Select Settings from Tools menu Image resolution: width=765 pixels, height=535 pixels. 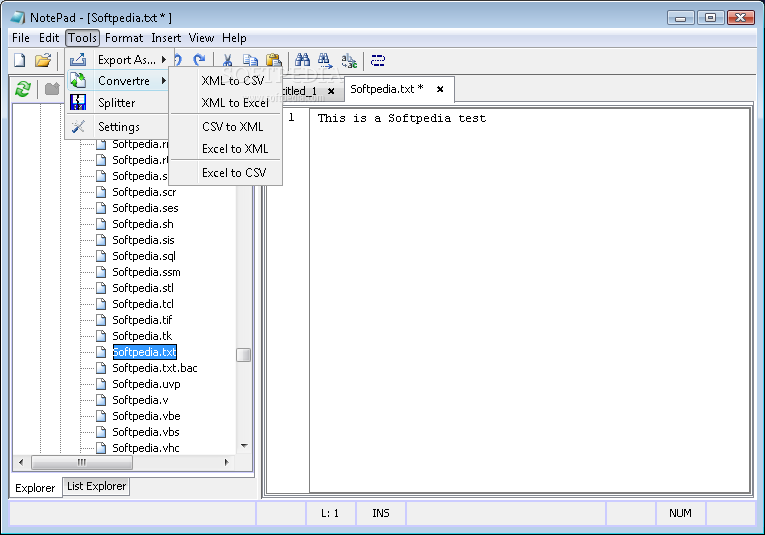(x=117, y=126)
